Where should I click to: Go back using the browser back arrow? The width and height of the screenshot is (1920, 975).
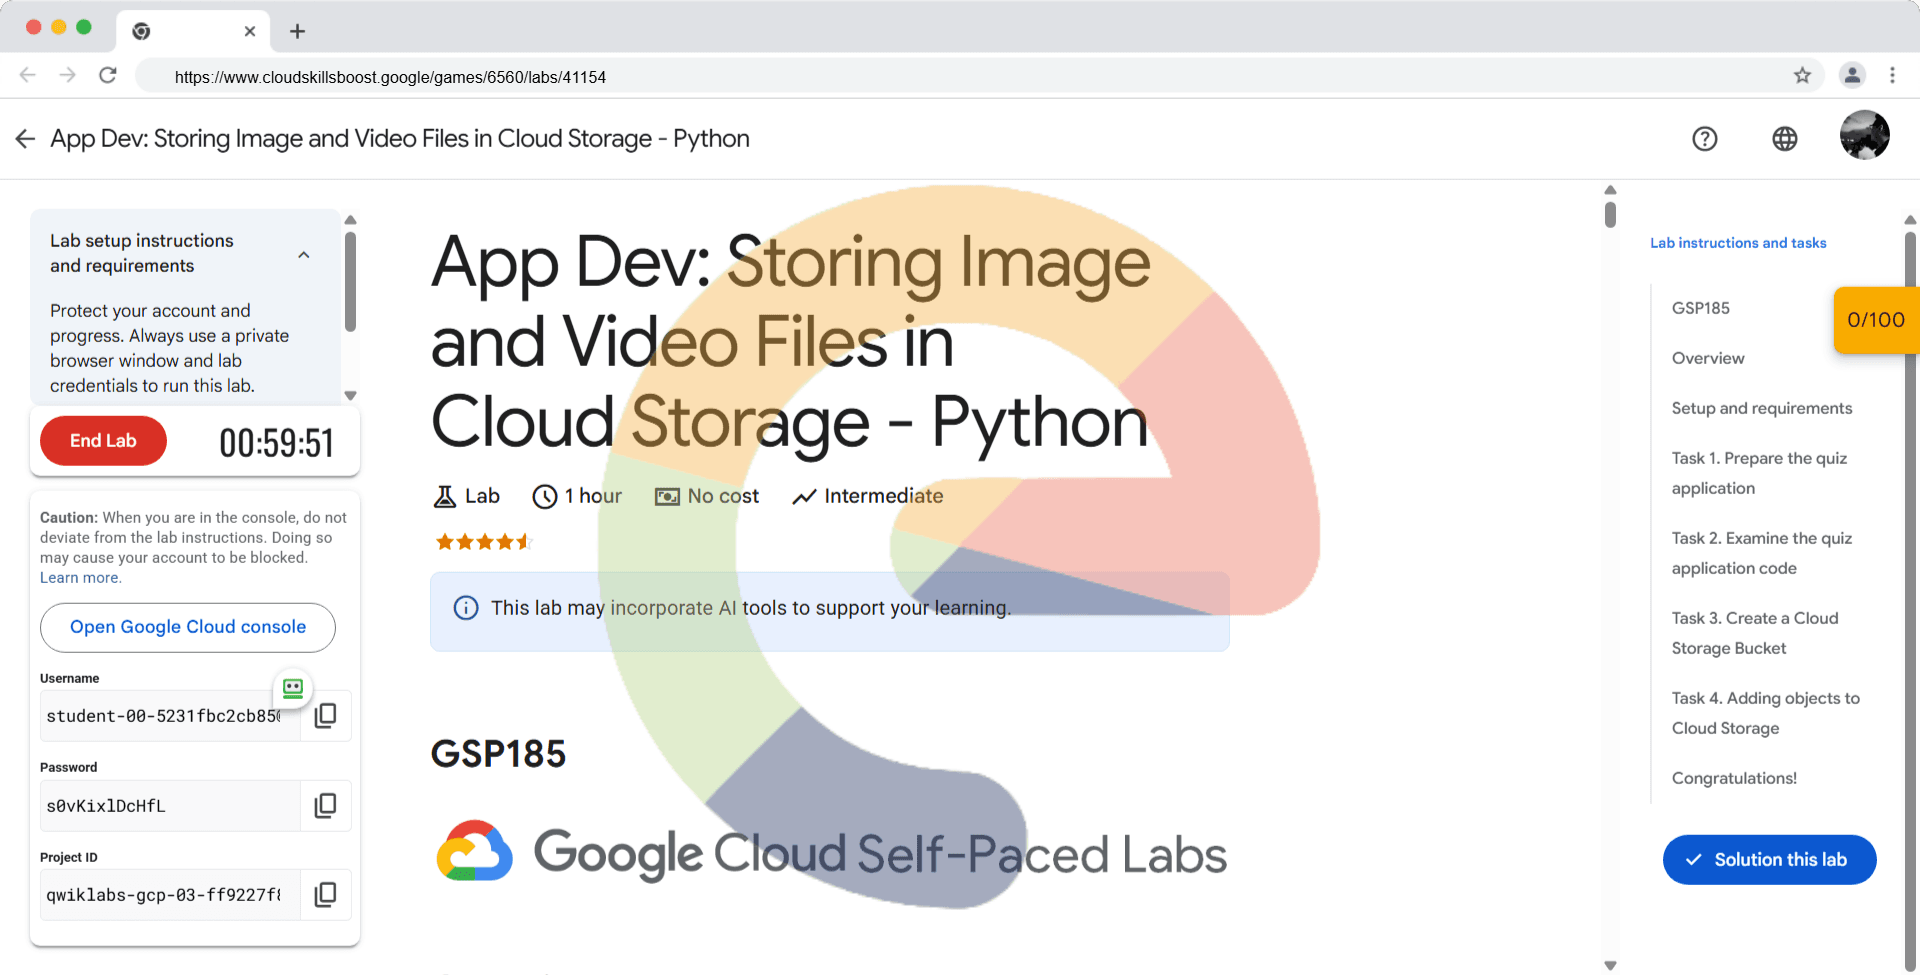(28, 75)
